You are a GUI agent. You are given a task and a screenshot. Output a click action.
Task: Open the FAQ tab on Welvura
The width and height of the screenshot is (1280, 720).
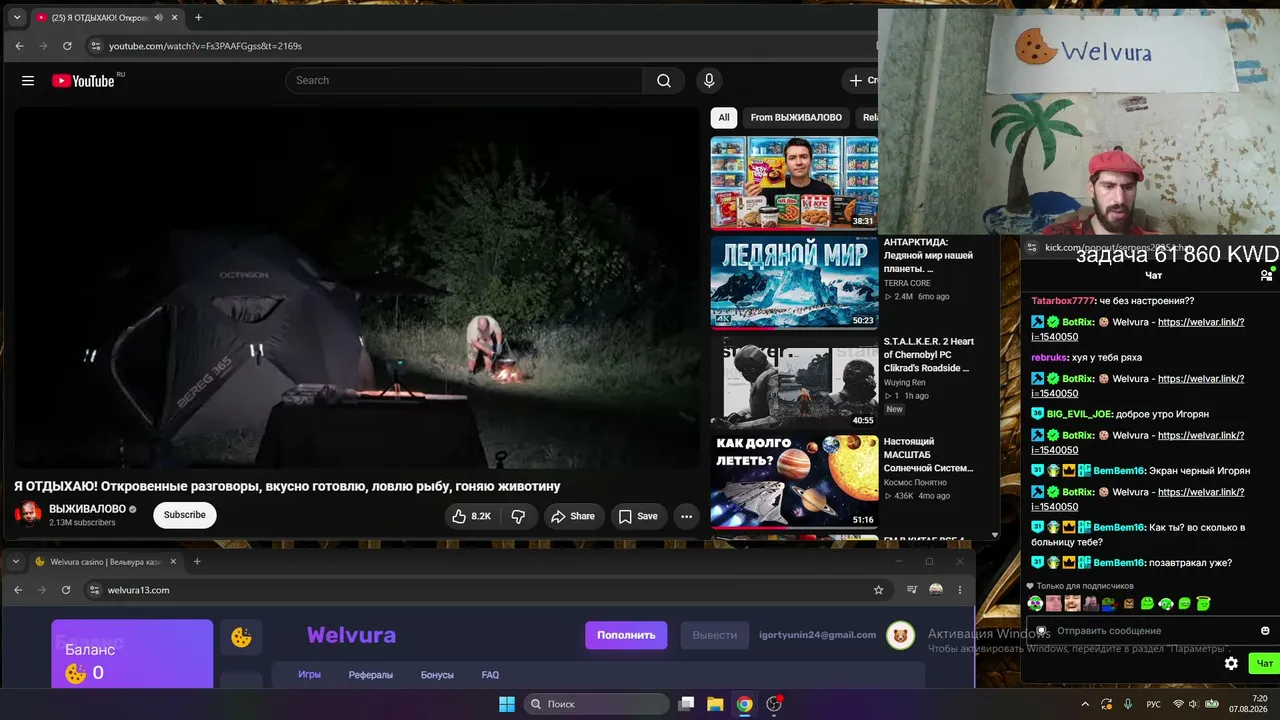point(490,675)
